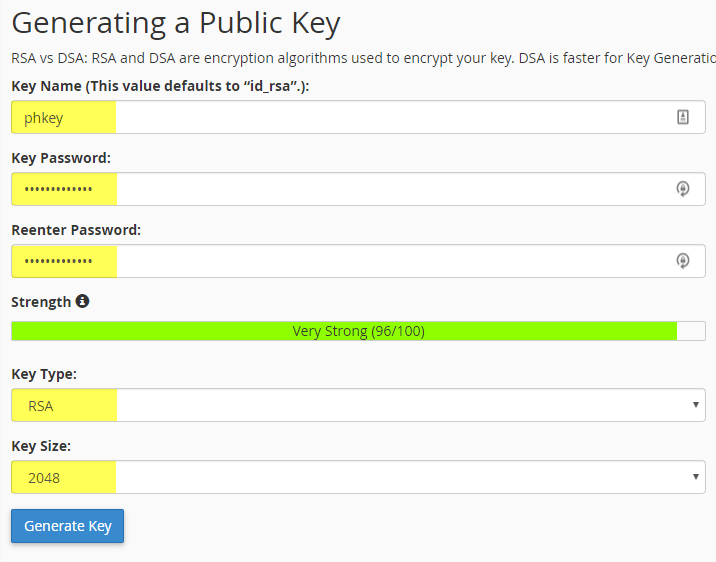Click the Key Type label
The width and height of the screenshot is (716, 562).
click(x=44, y=374)
